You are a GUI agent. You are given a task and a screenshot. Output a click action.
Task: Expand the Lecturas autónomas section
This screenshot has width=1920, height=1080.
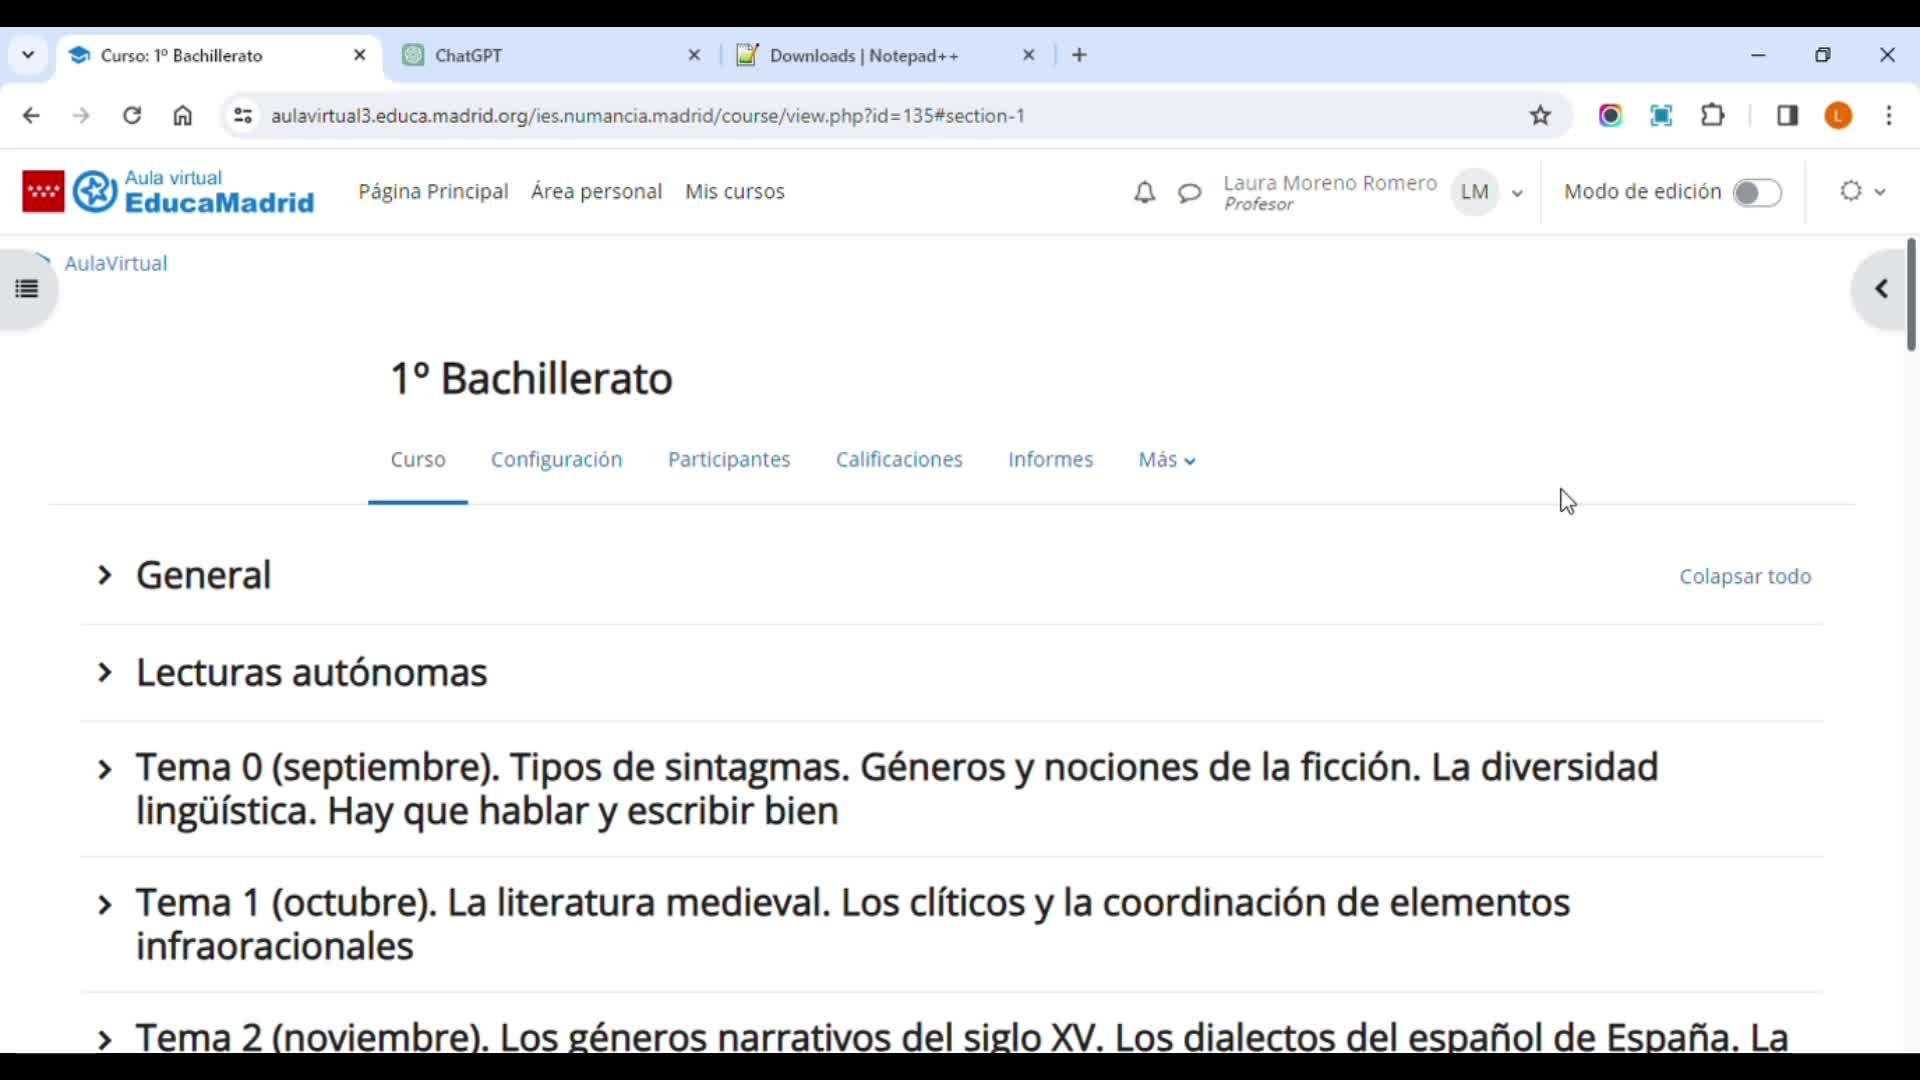(104, 672)
